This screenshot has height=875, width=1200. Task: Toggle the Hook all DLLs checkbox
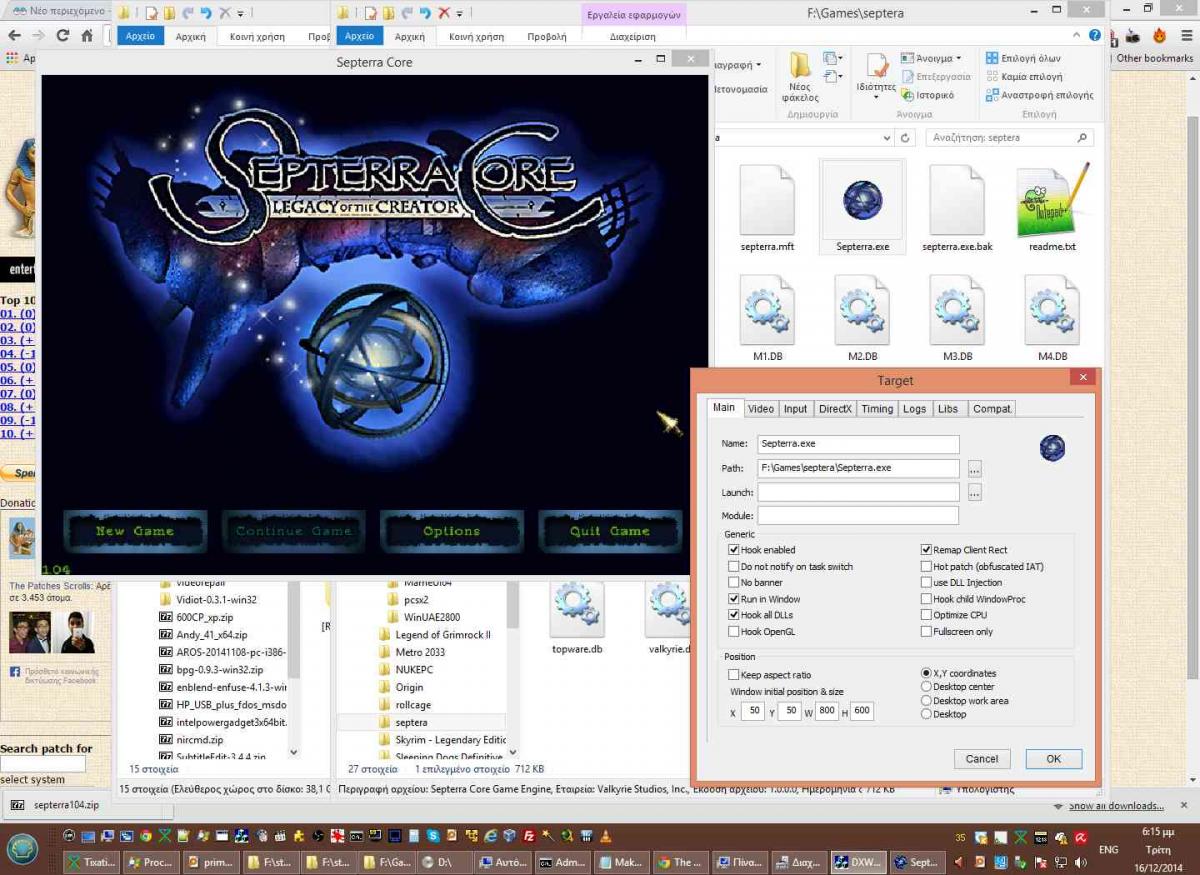(x=734, y=615)
